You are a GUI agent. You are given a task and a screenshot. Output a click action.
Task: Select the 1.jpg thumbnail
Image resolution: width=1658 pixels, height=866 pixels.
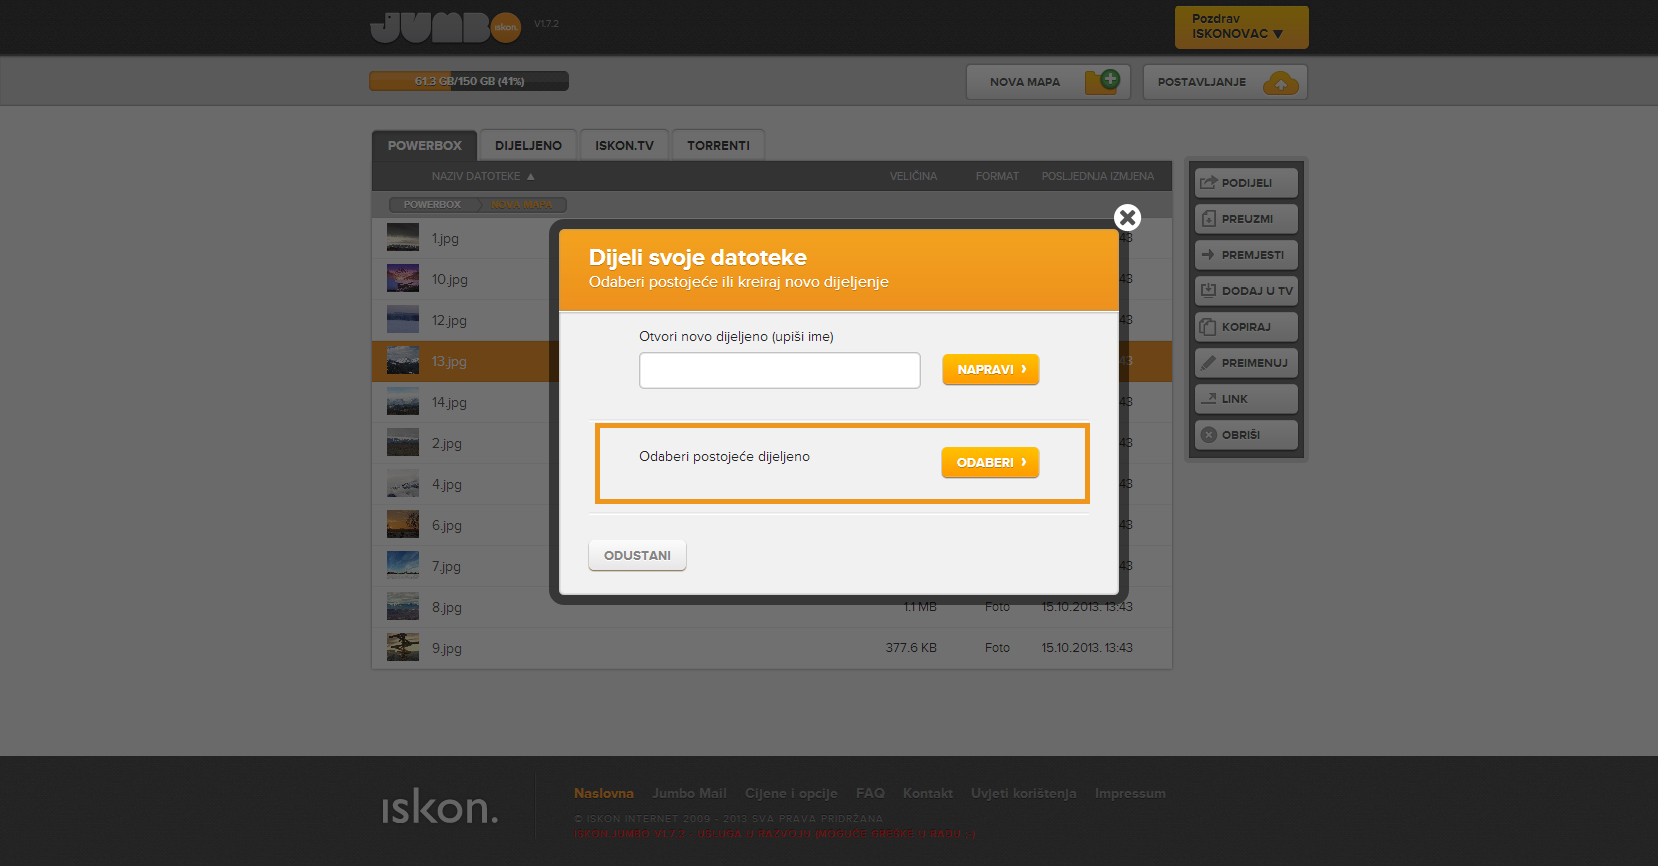pyautogui.click(x=403, y=237)
